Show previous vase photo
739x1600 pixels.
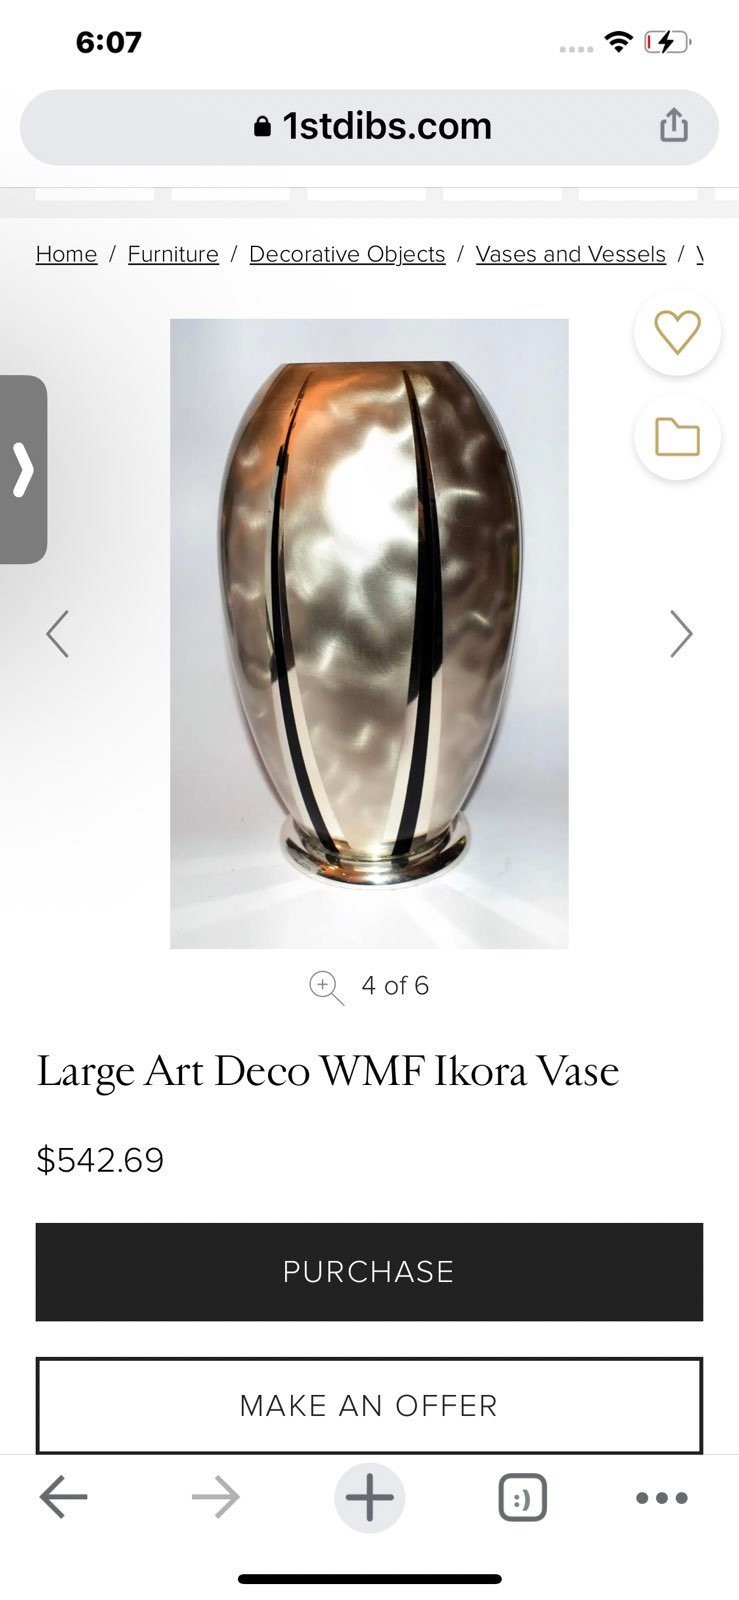click(x=58, y=634)
